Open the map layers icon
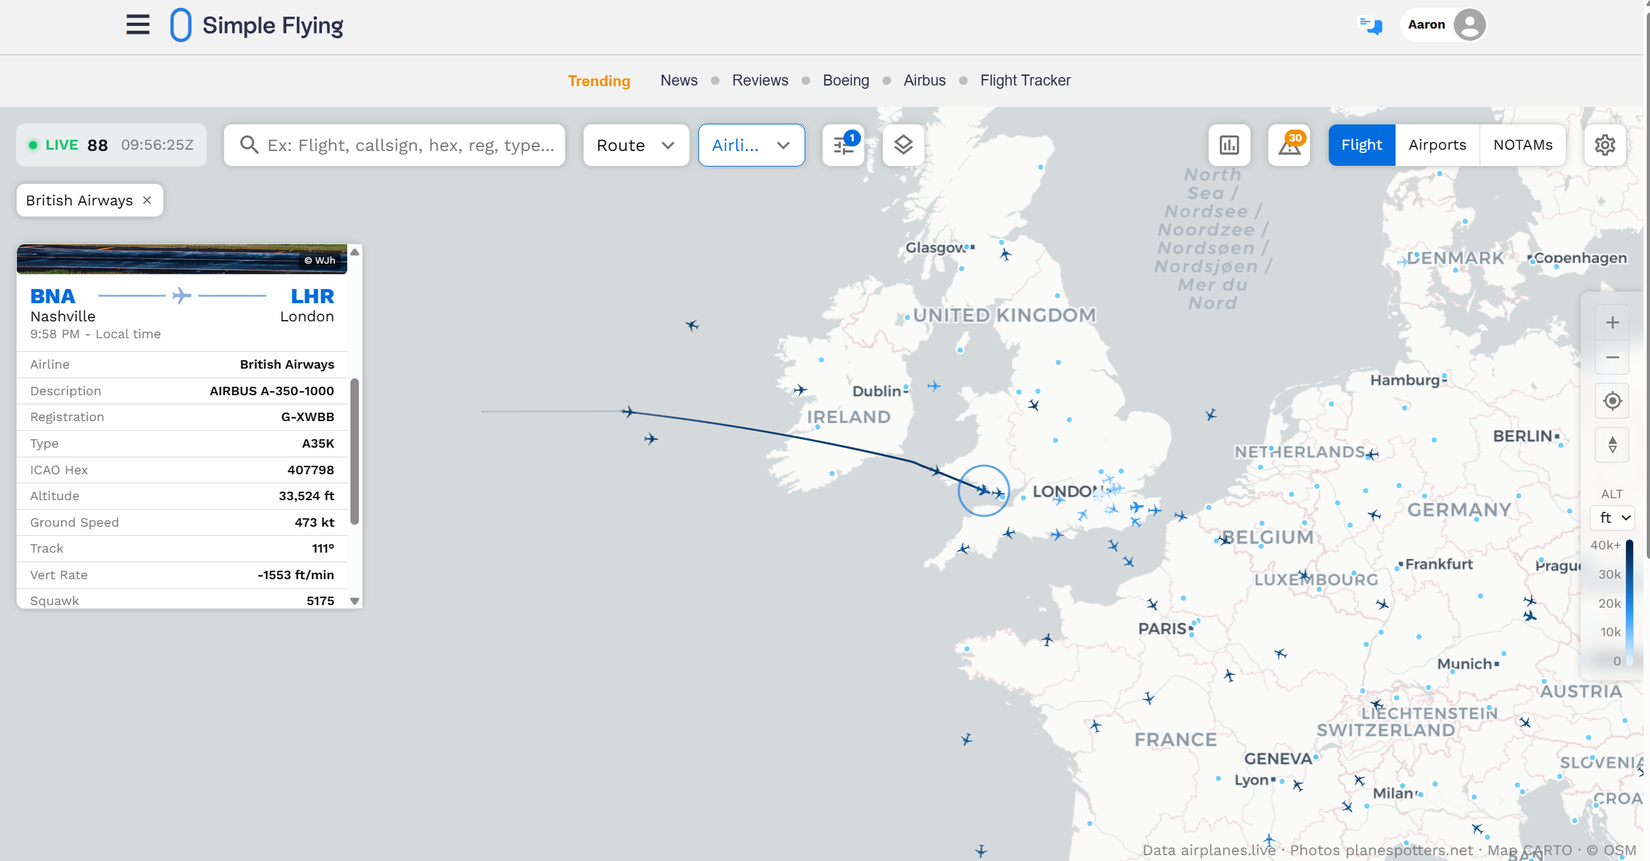 point(903,145)
